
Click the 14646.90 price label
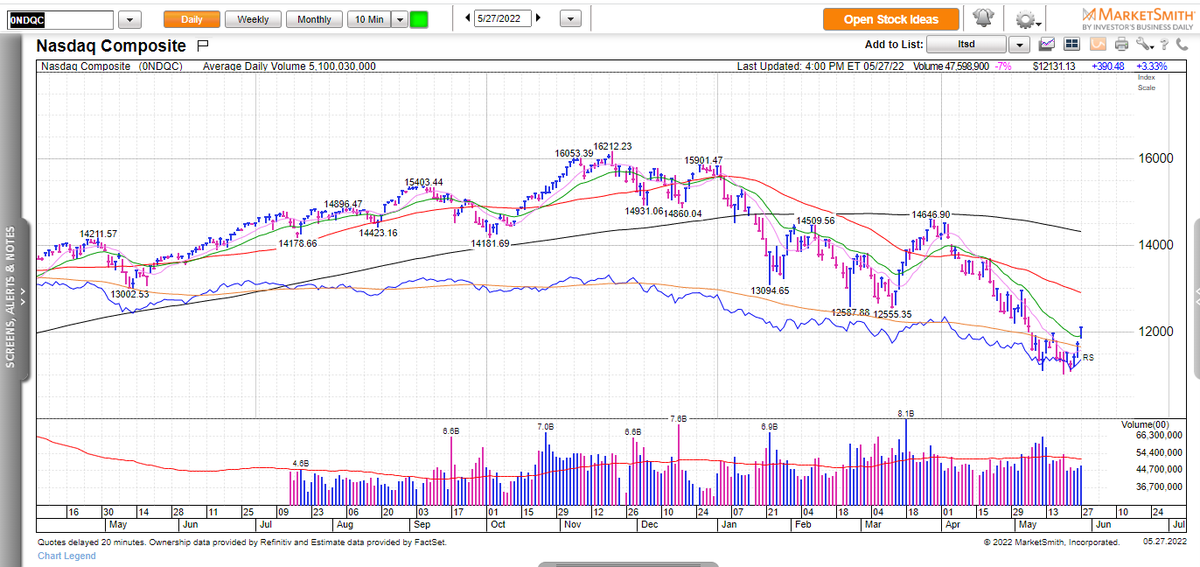pyautogui.click(x=931, y=214)
